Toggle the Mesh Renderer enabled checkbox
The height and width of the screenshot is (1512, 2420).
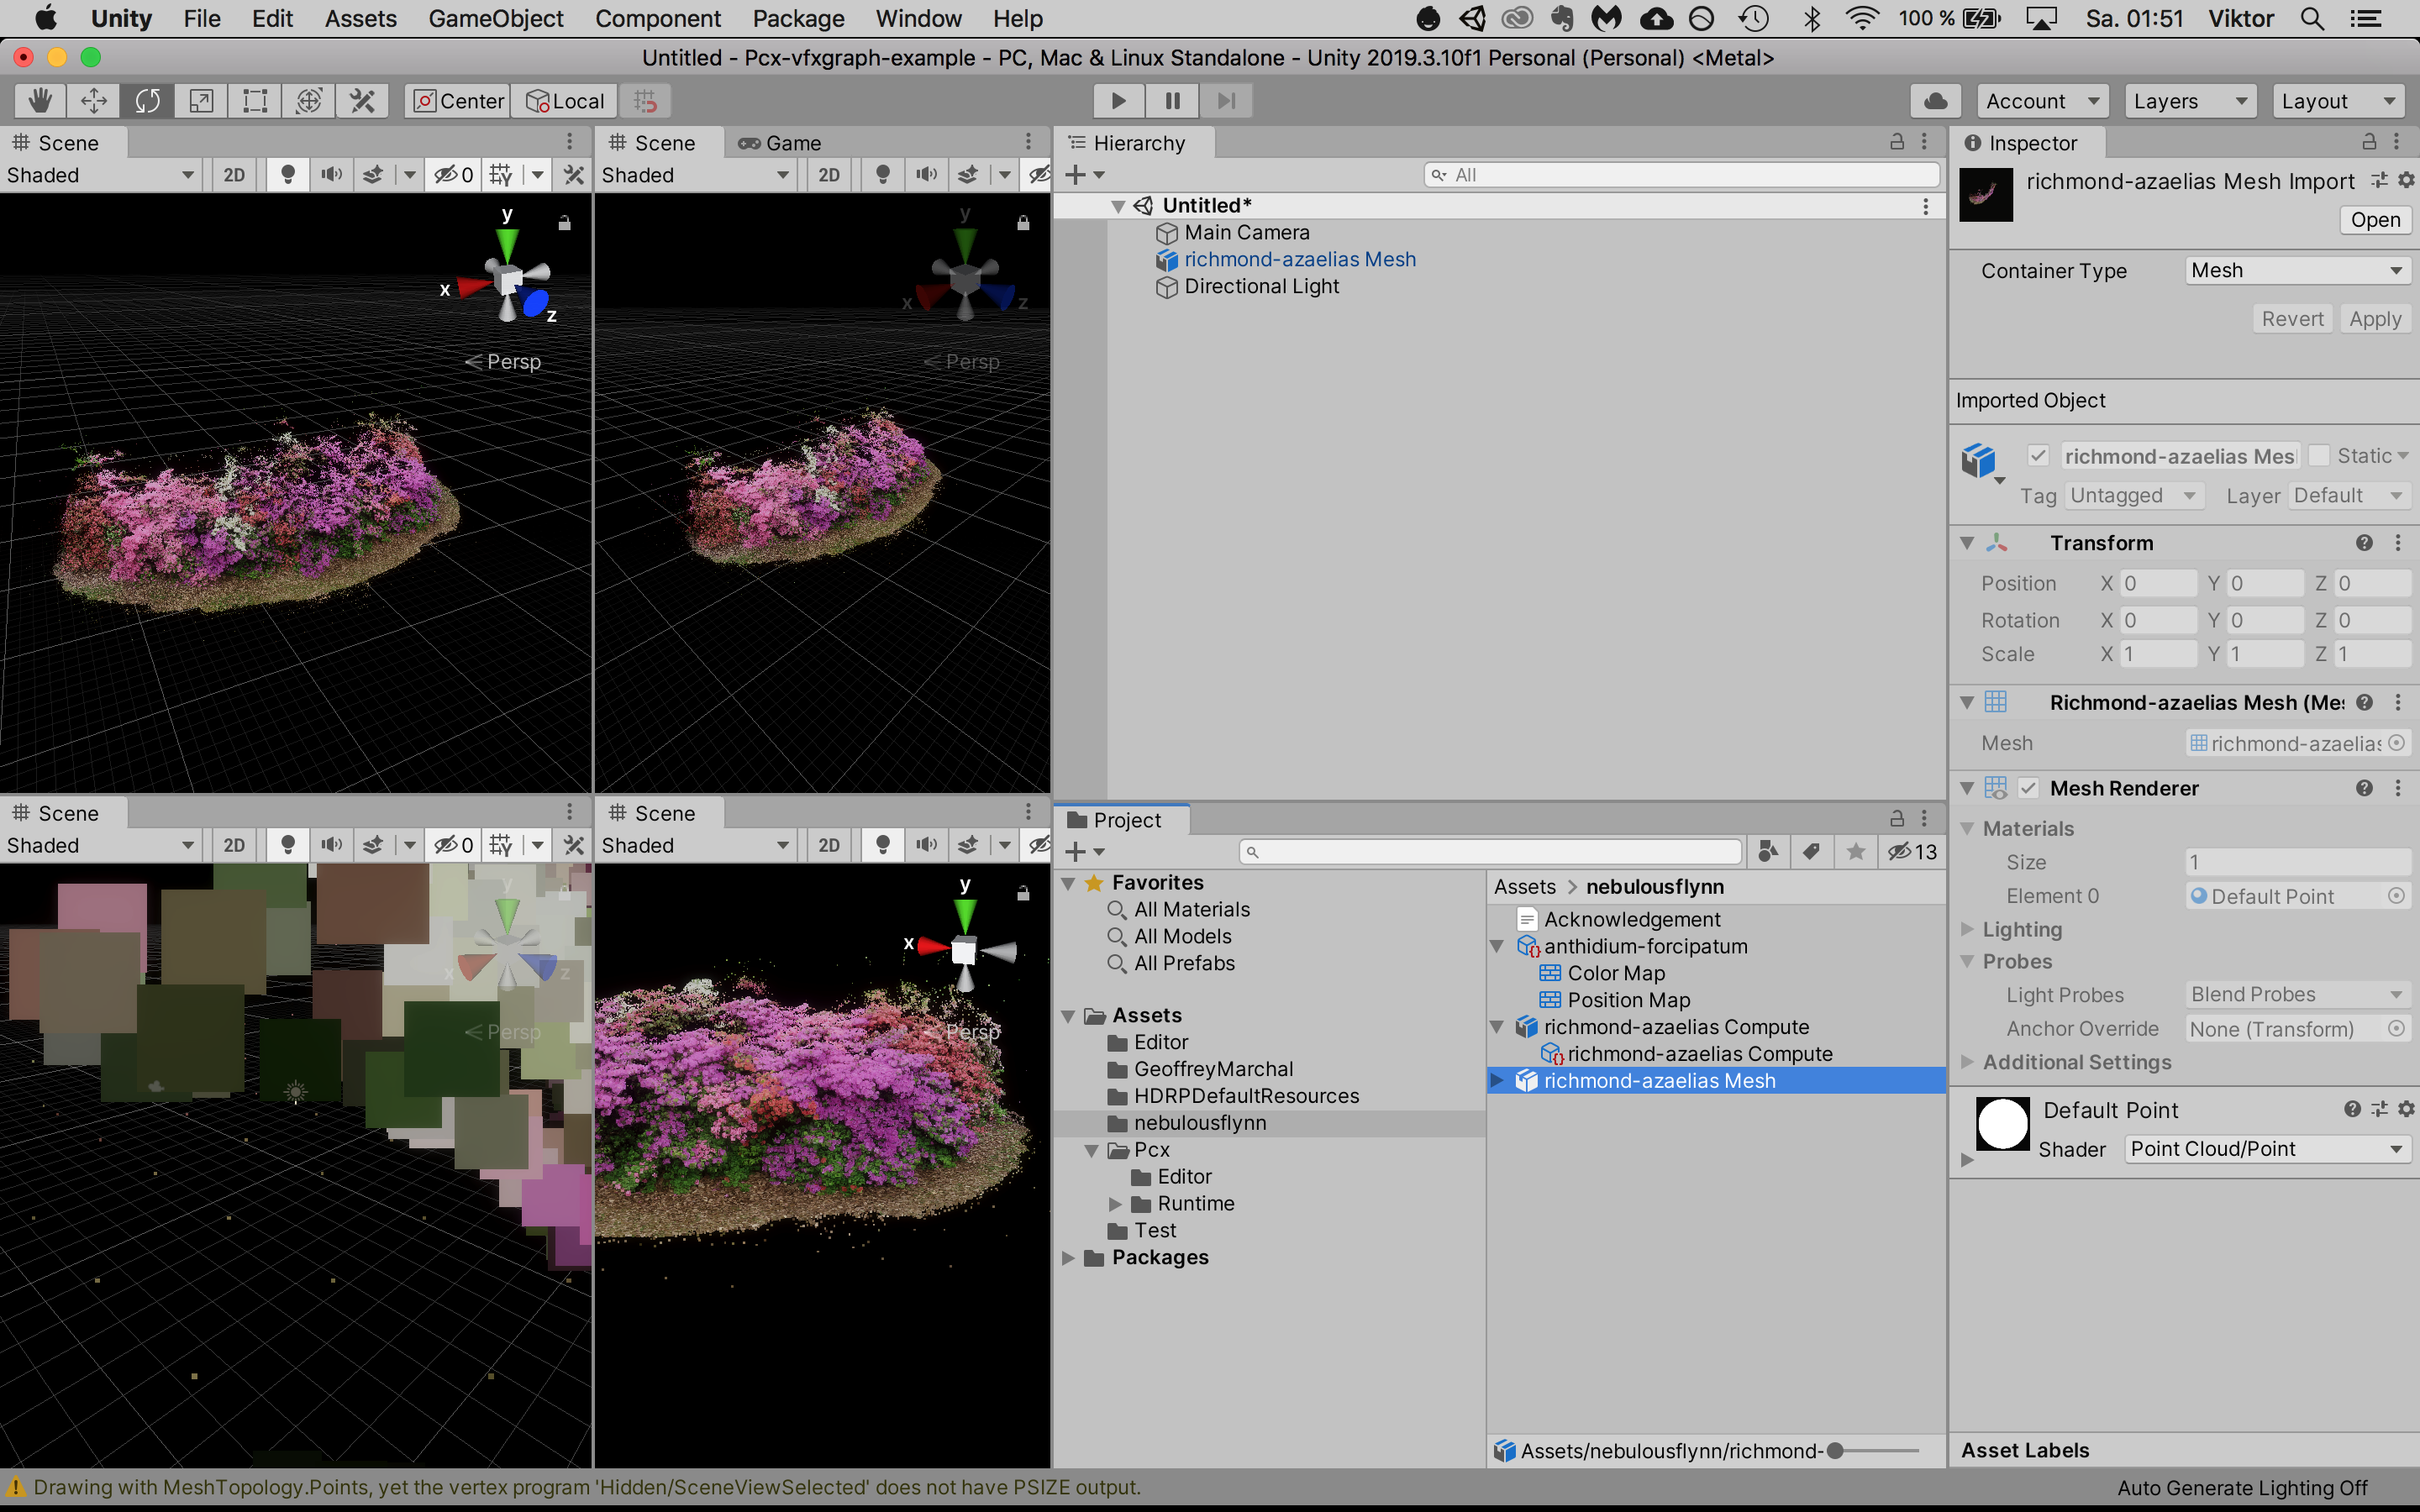pyautogui.click(x=2030, y=788)
